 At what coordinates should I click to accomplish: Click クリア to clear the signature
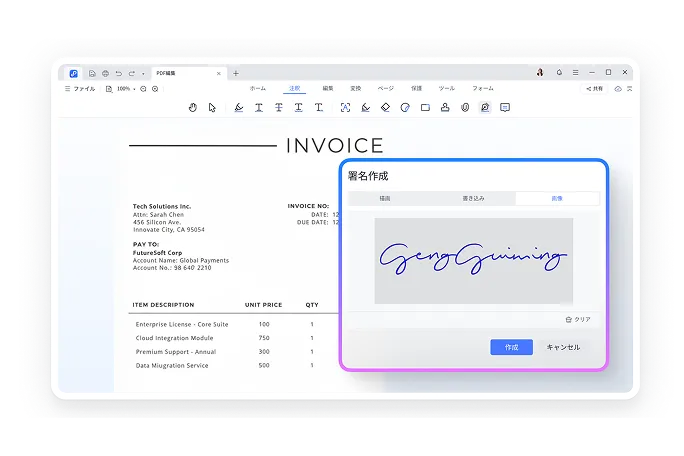point(578,319)
